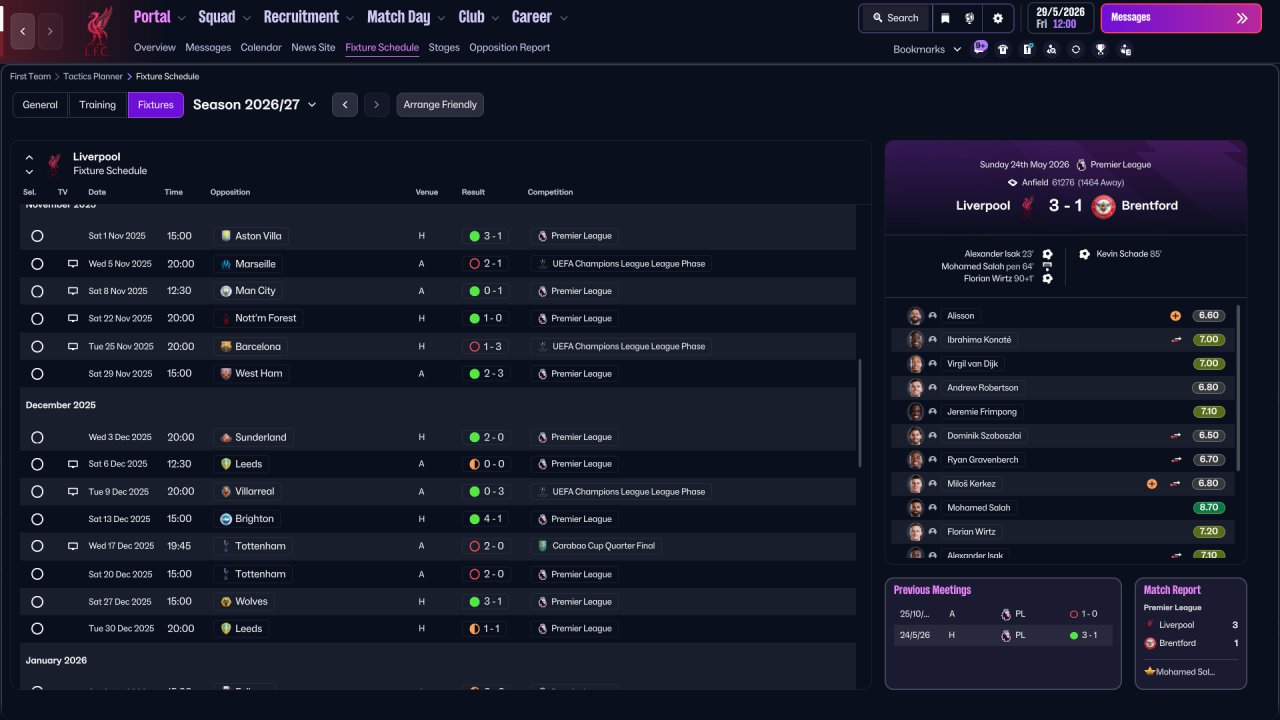Select the Wolves fixture radio button

37,602
